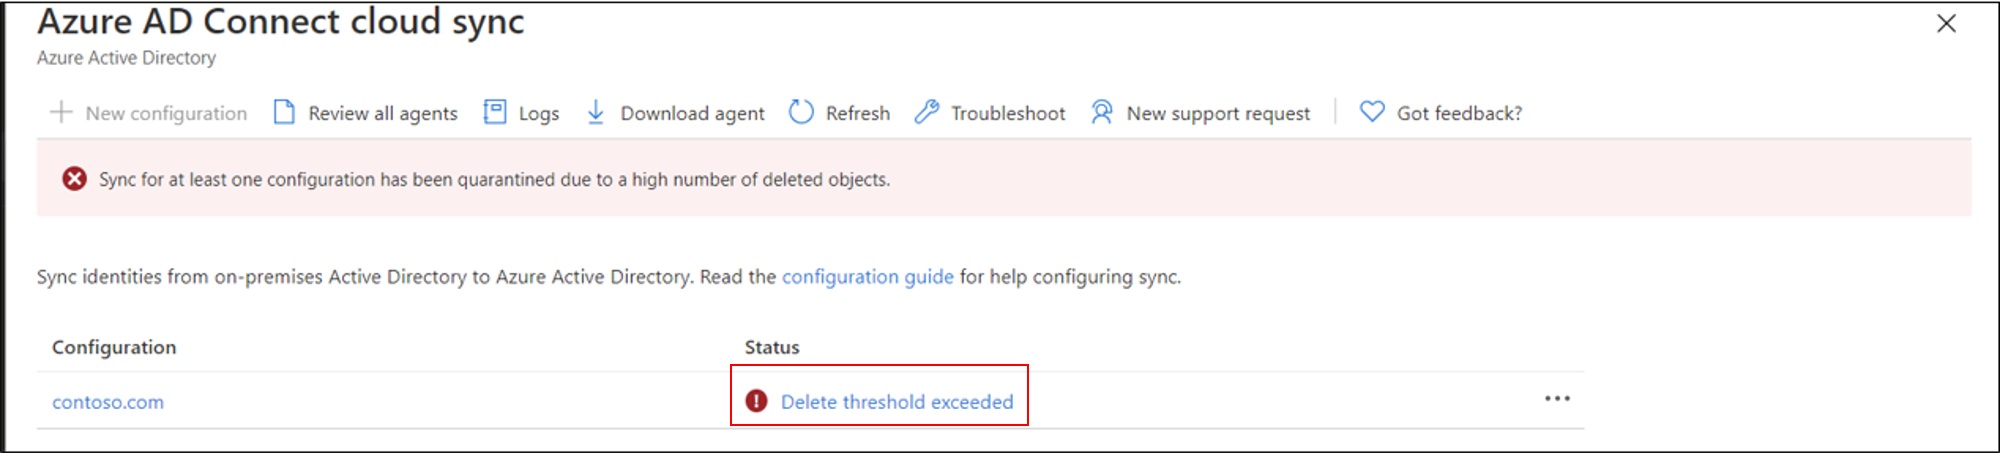Click the document icon beside Review all agents
2000x453 pixels.
(284, 112)
